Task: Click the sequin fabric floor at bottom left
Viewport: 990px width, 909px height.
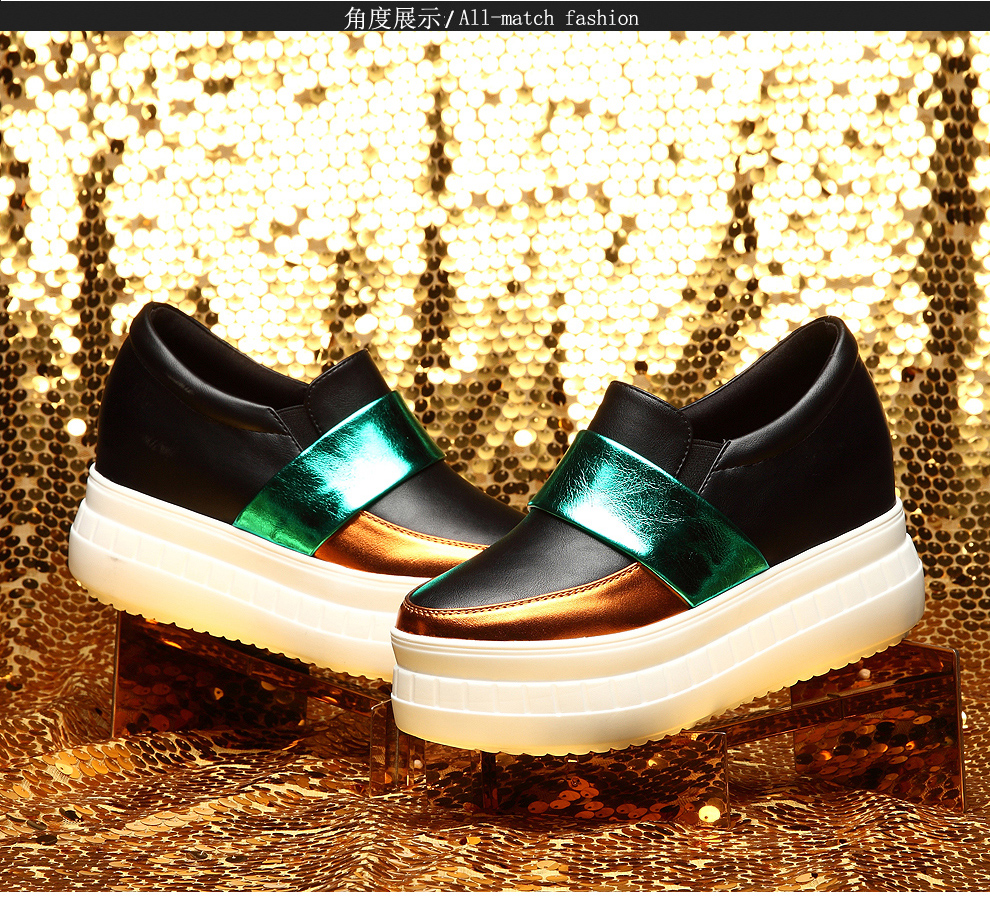Action: [x=120, y=820]
